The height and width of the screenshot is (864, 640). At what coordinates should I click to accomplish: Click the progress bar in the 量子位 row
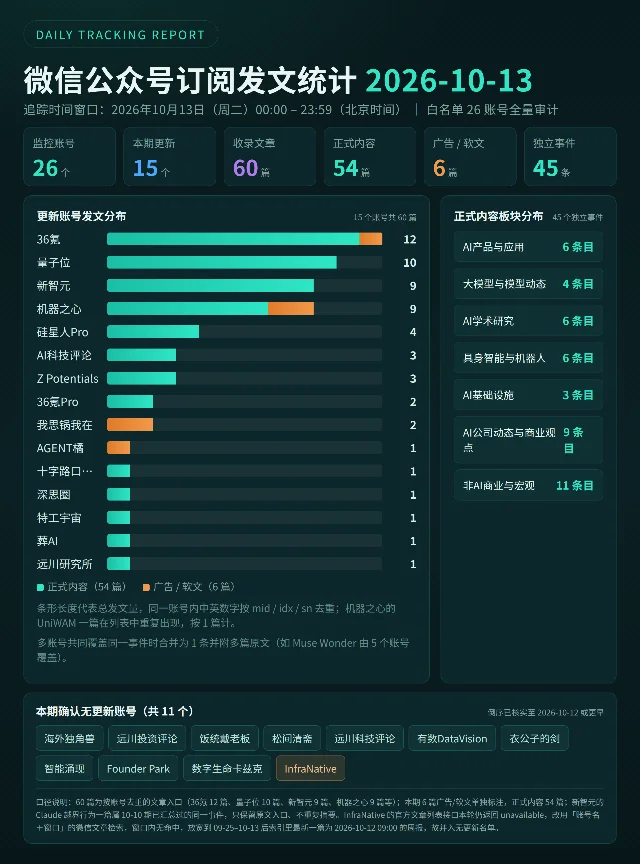244,262
